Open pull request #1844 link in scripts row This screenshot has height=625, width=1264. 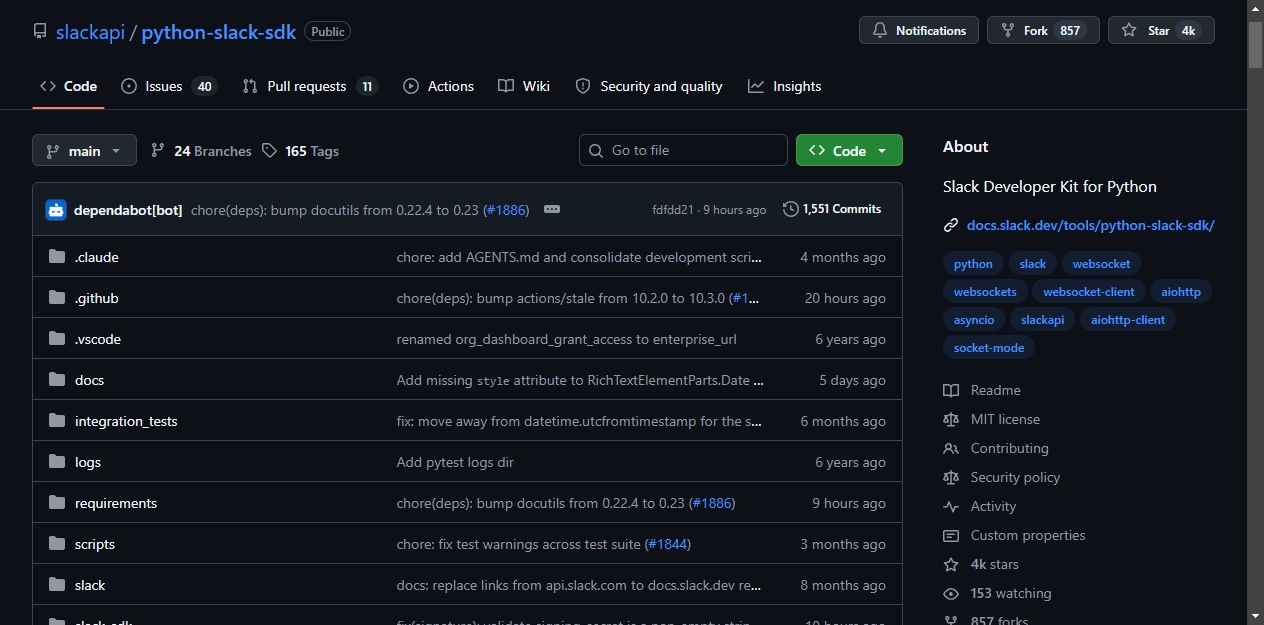pyautogui.click(x=667, y=544)
